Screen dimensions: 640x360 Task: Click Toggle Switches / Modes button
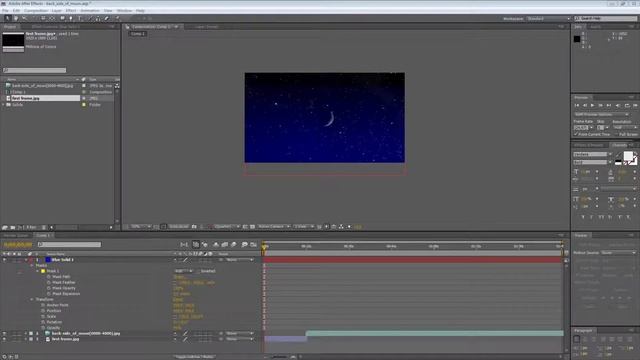click(x=195, y=357)
